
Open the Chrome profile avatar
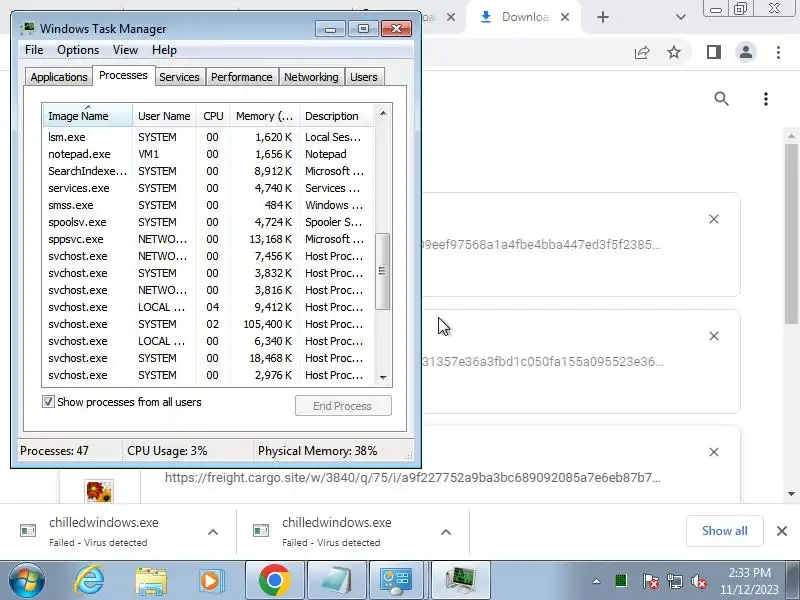746,52
